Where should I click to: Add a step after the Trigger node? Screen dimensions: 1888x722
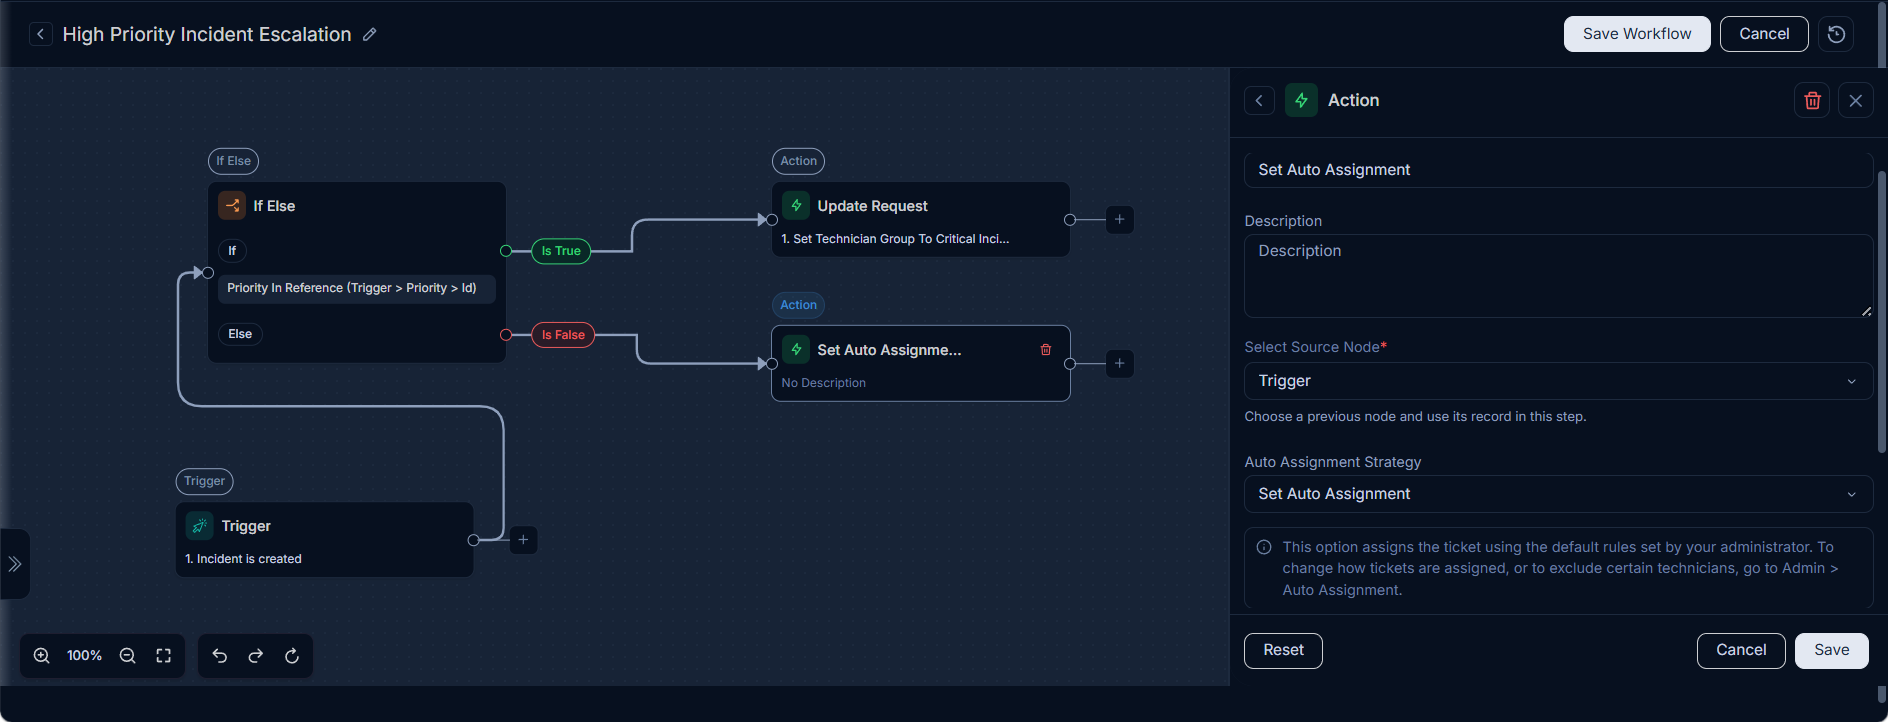(523, 539)
